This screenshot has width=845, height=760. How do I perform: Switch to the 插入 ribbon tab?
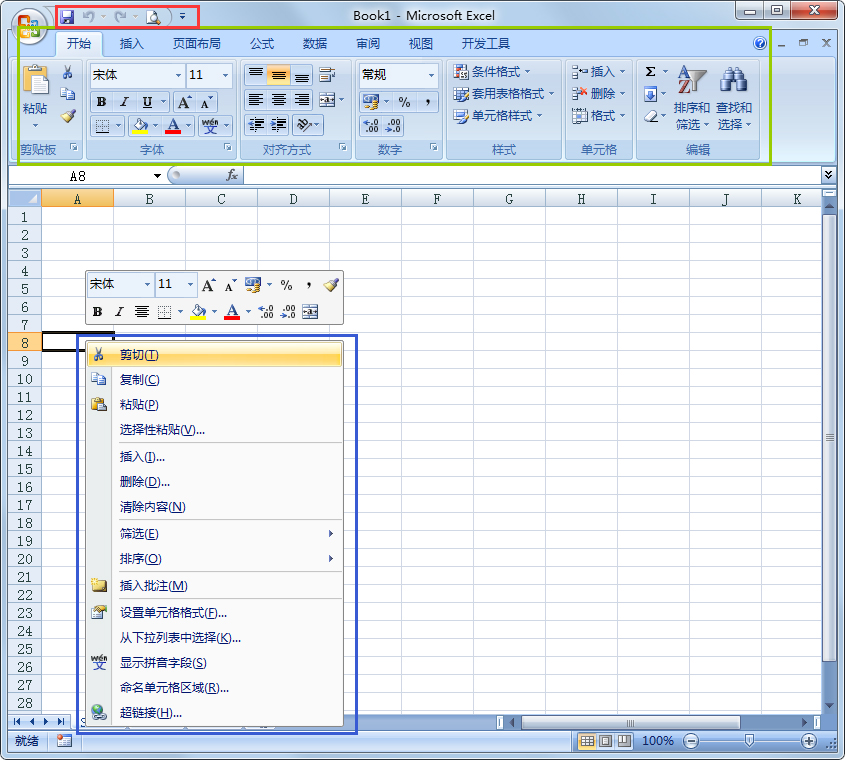[131, 43]
